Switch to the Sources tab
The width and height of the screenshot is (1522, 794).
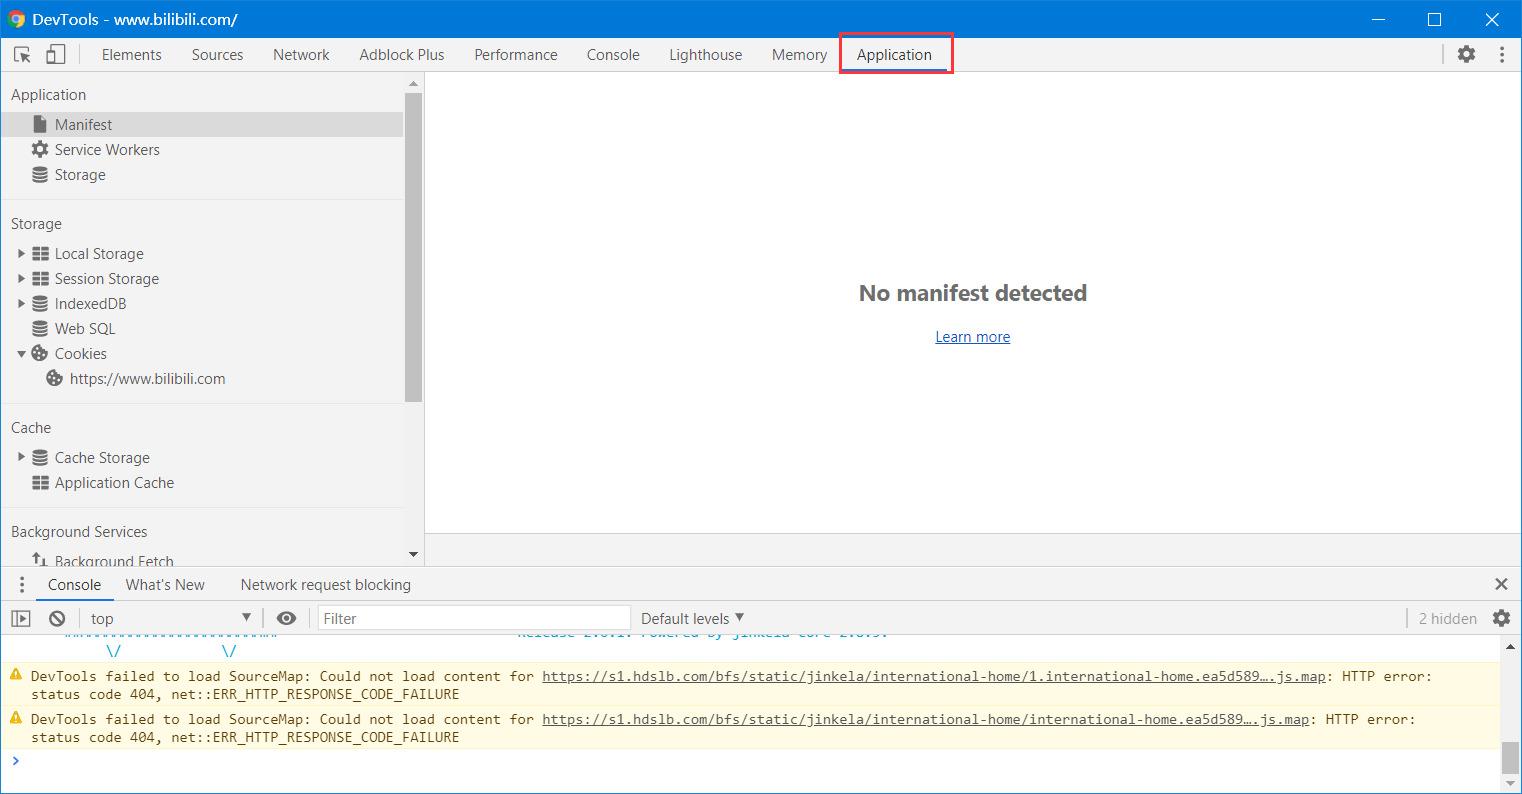[x=217, y=55]
